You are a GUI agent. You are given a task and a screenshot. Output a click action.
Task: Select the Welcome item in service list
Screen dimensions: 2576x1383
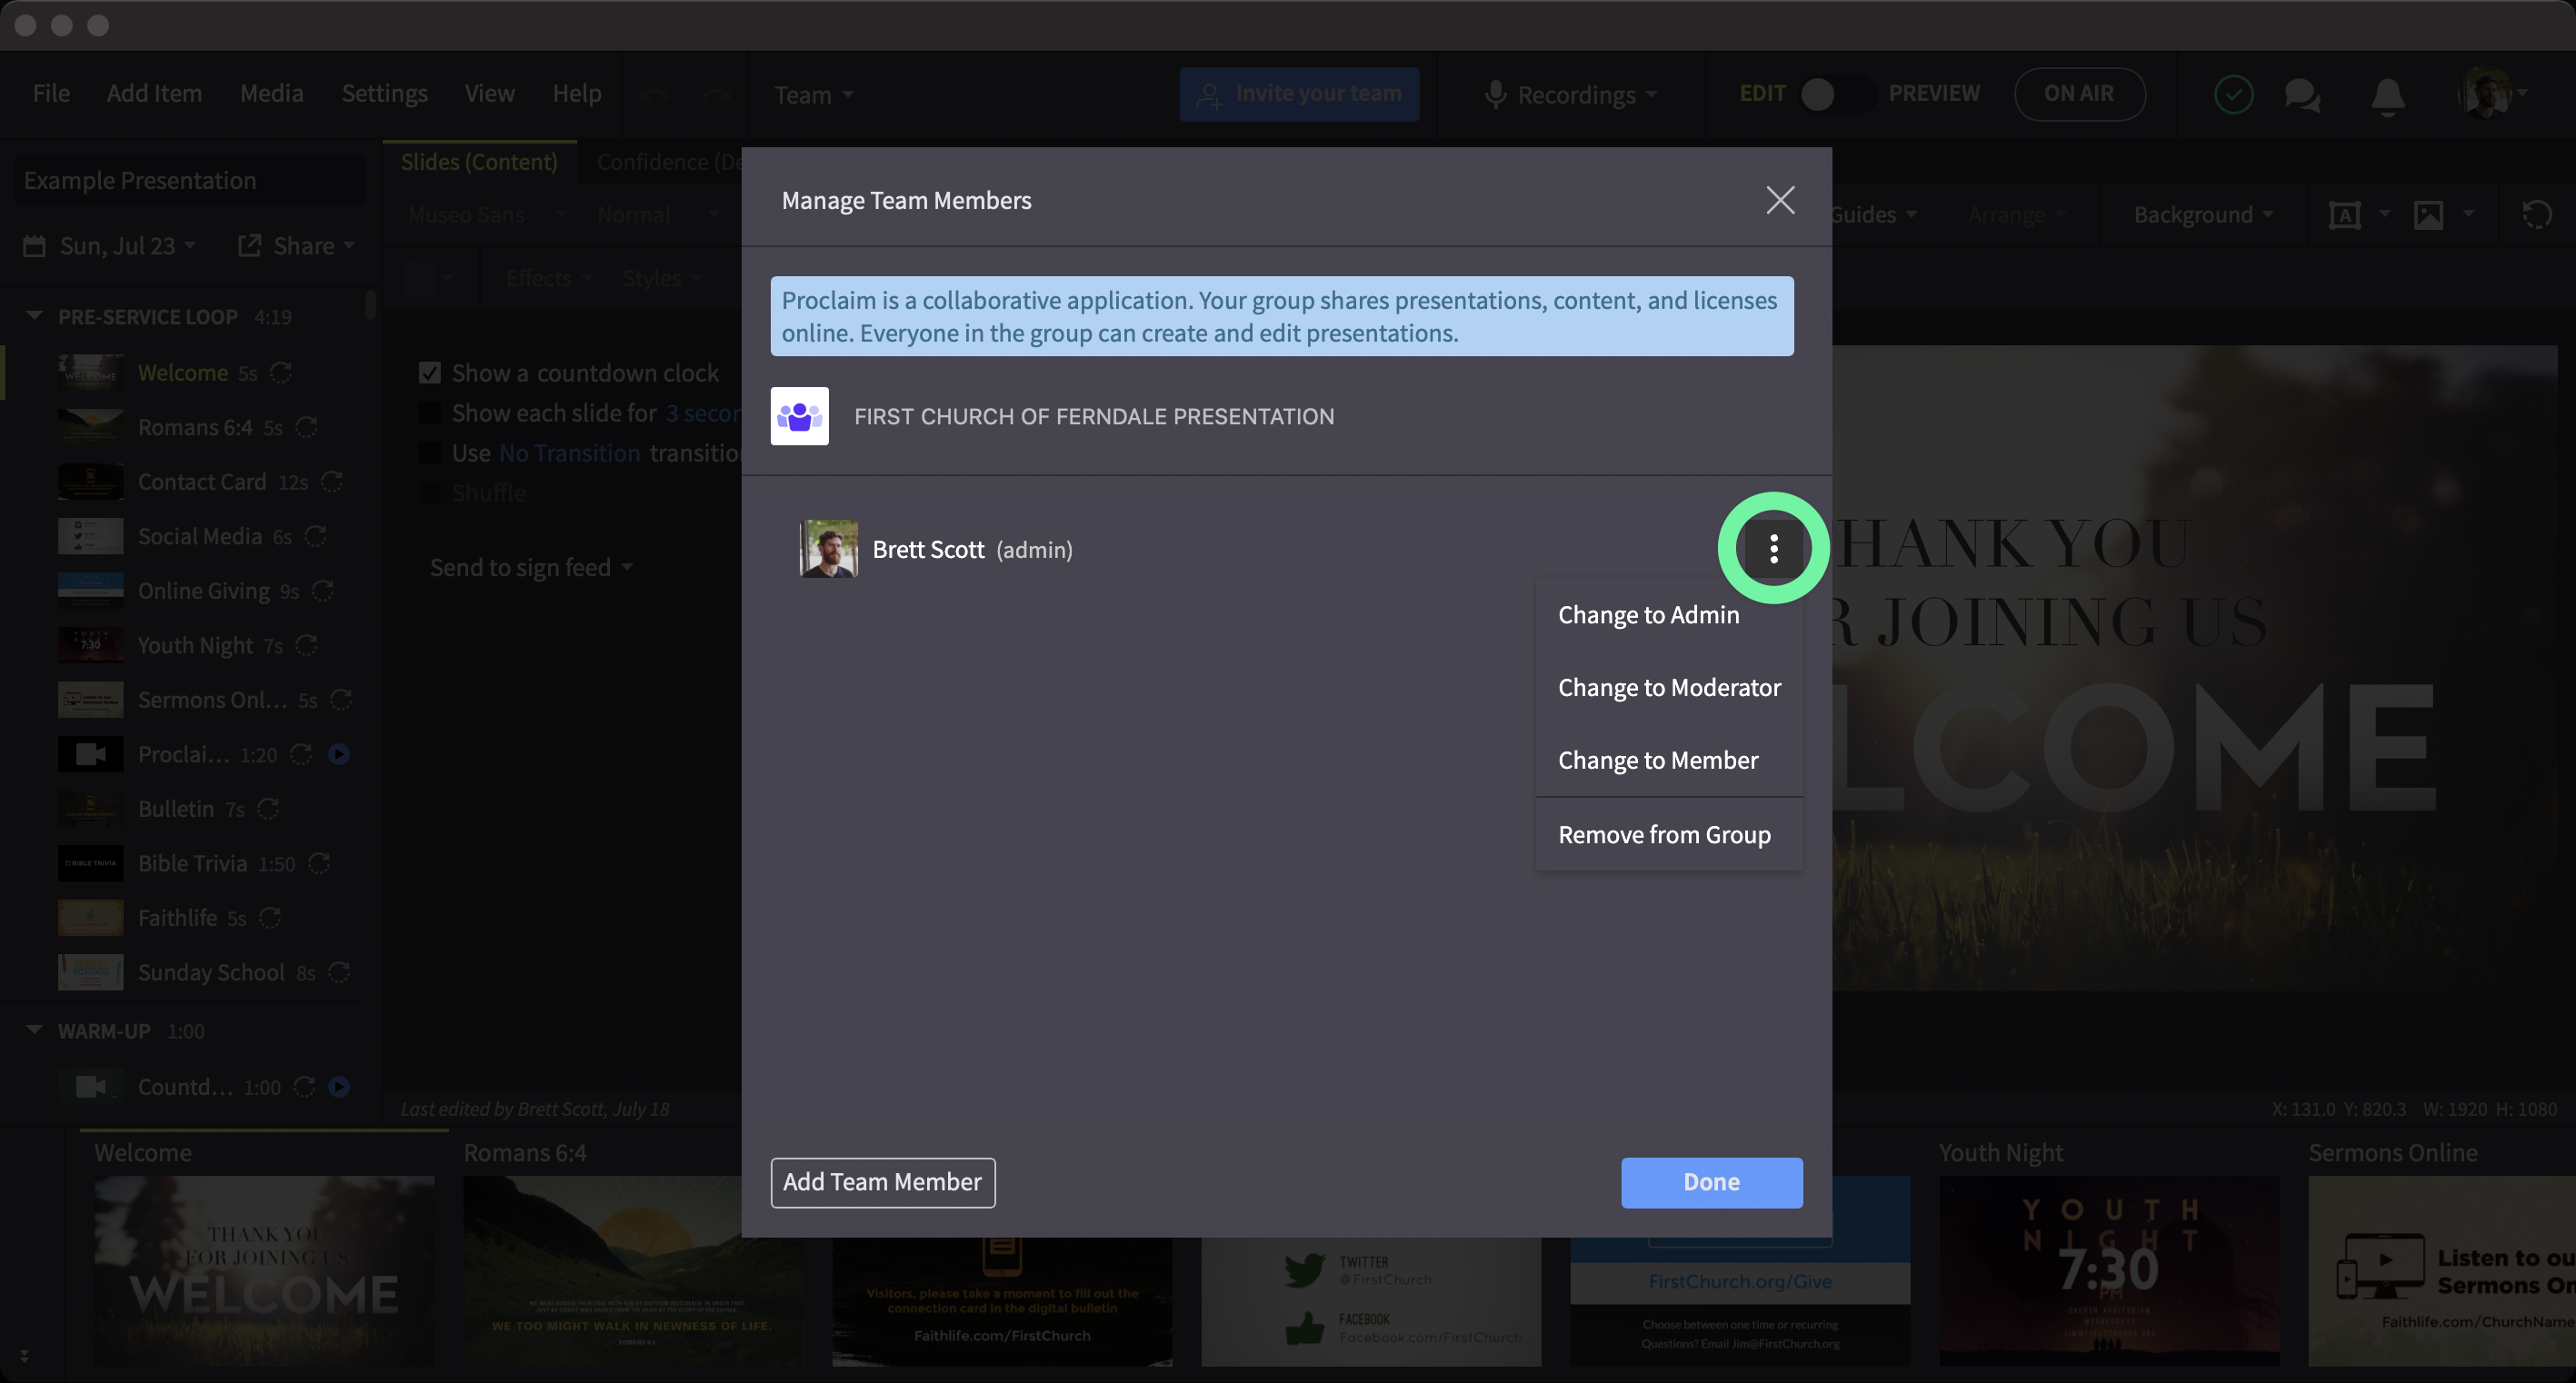(190, 373)
